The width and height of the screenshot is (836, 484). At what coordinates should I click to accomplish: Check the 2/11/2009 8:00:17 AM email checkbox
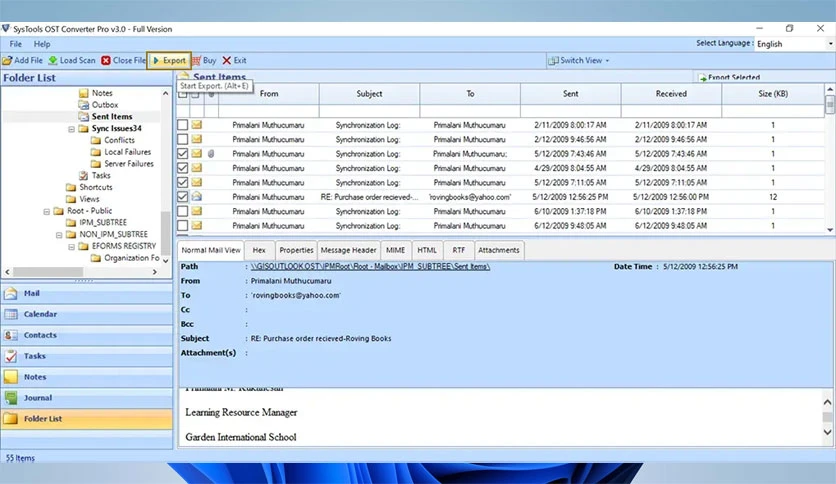point(183,125)
